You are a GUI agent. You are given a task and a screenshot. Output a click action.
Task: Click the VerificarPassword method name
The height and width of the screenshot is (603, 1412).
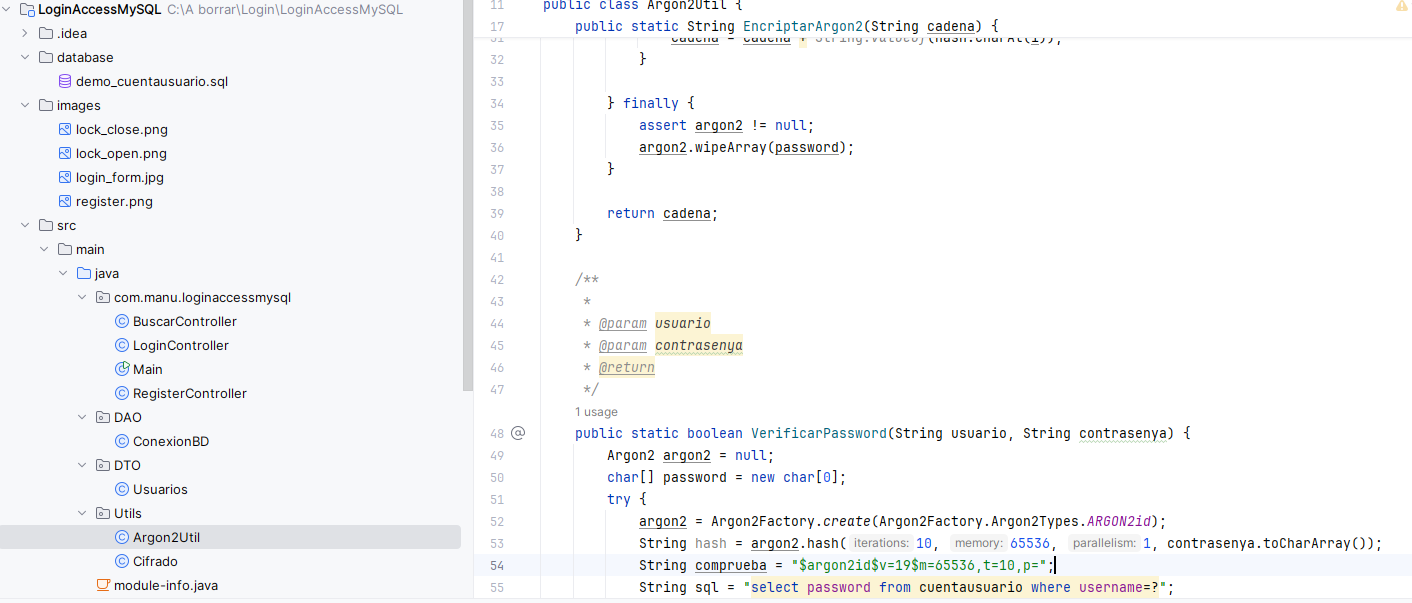tap(819, 433)
